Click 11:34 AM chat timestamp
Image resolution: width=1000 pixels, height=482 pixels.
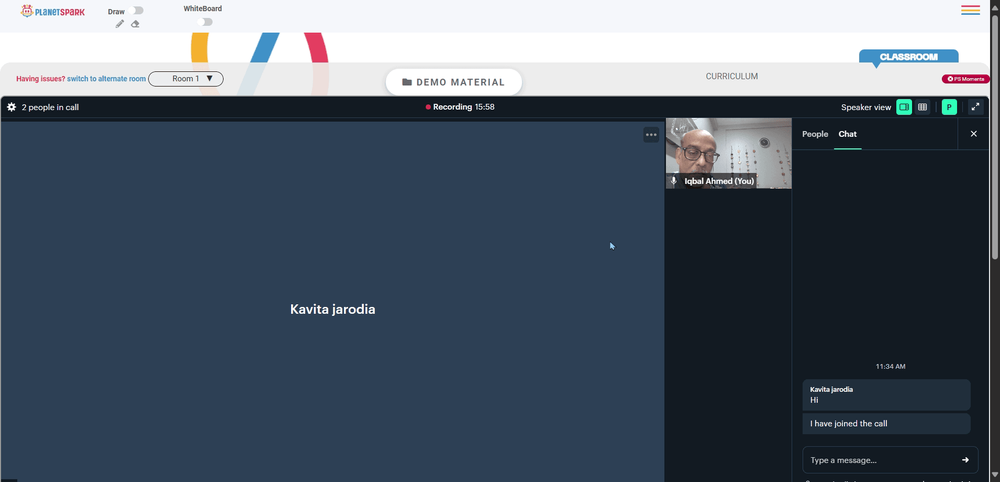click(x=890, y=367)
